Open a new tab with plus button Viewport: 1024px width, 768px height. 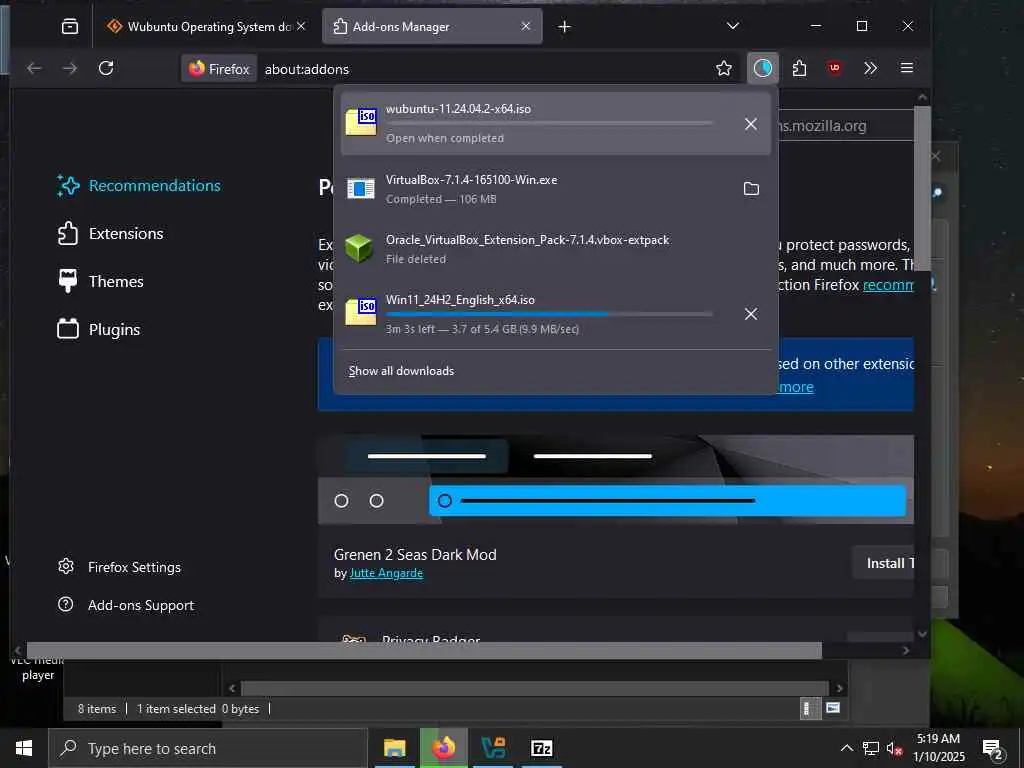[x=565, y=27]
